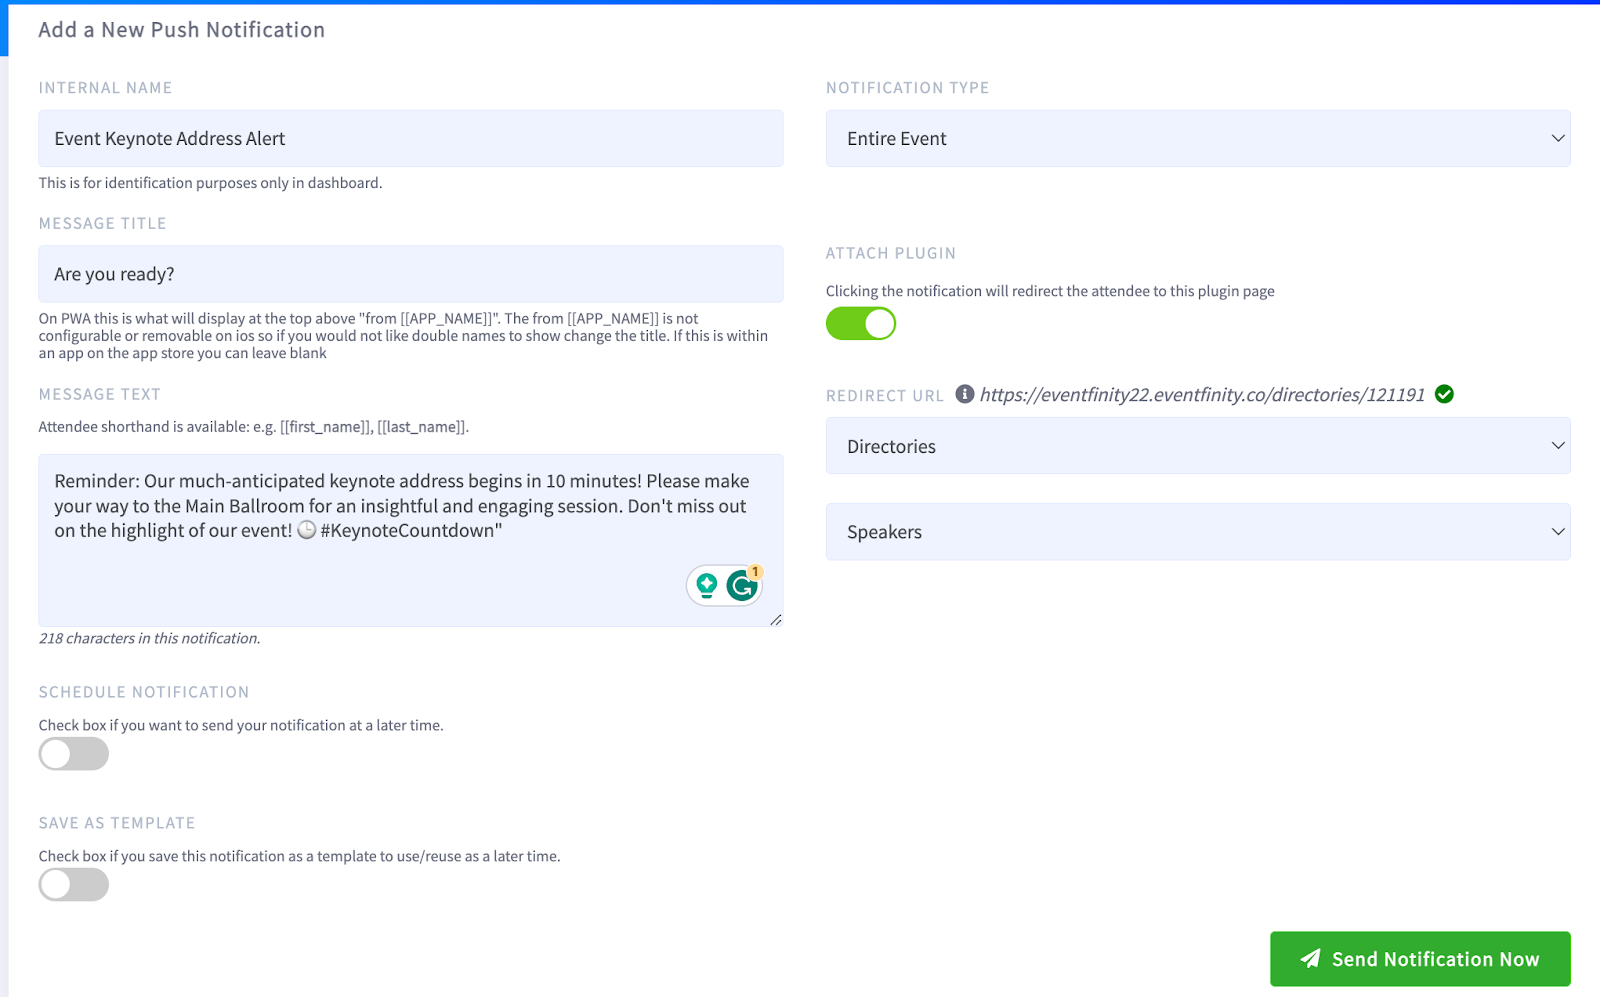Screen dimensions: 1600x997
Task: Click 'Check box if you save this notification' hint
Action: click(x=299, y=856)
